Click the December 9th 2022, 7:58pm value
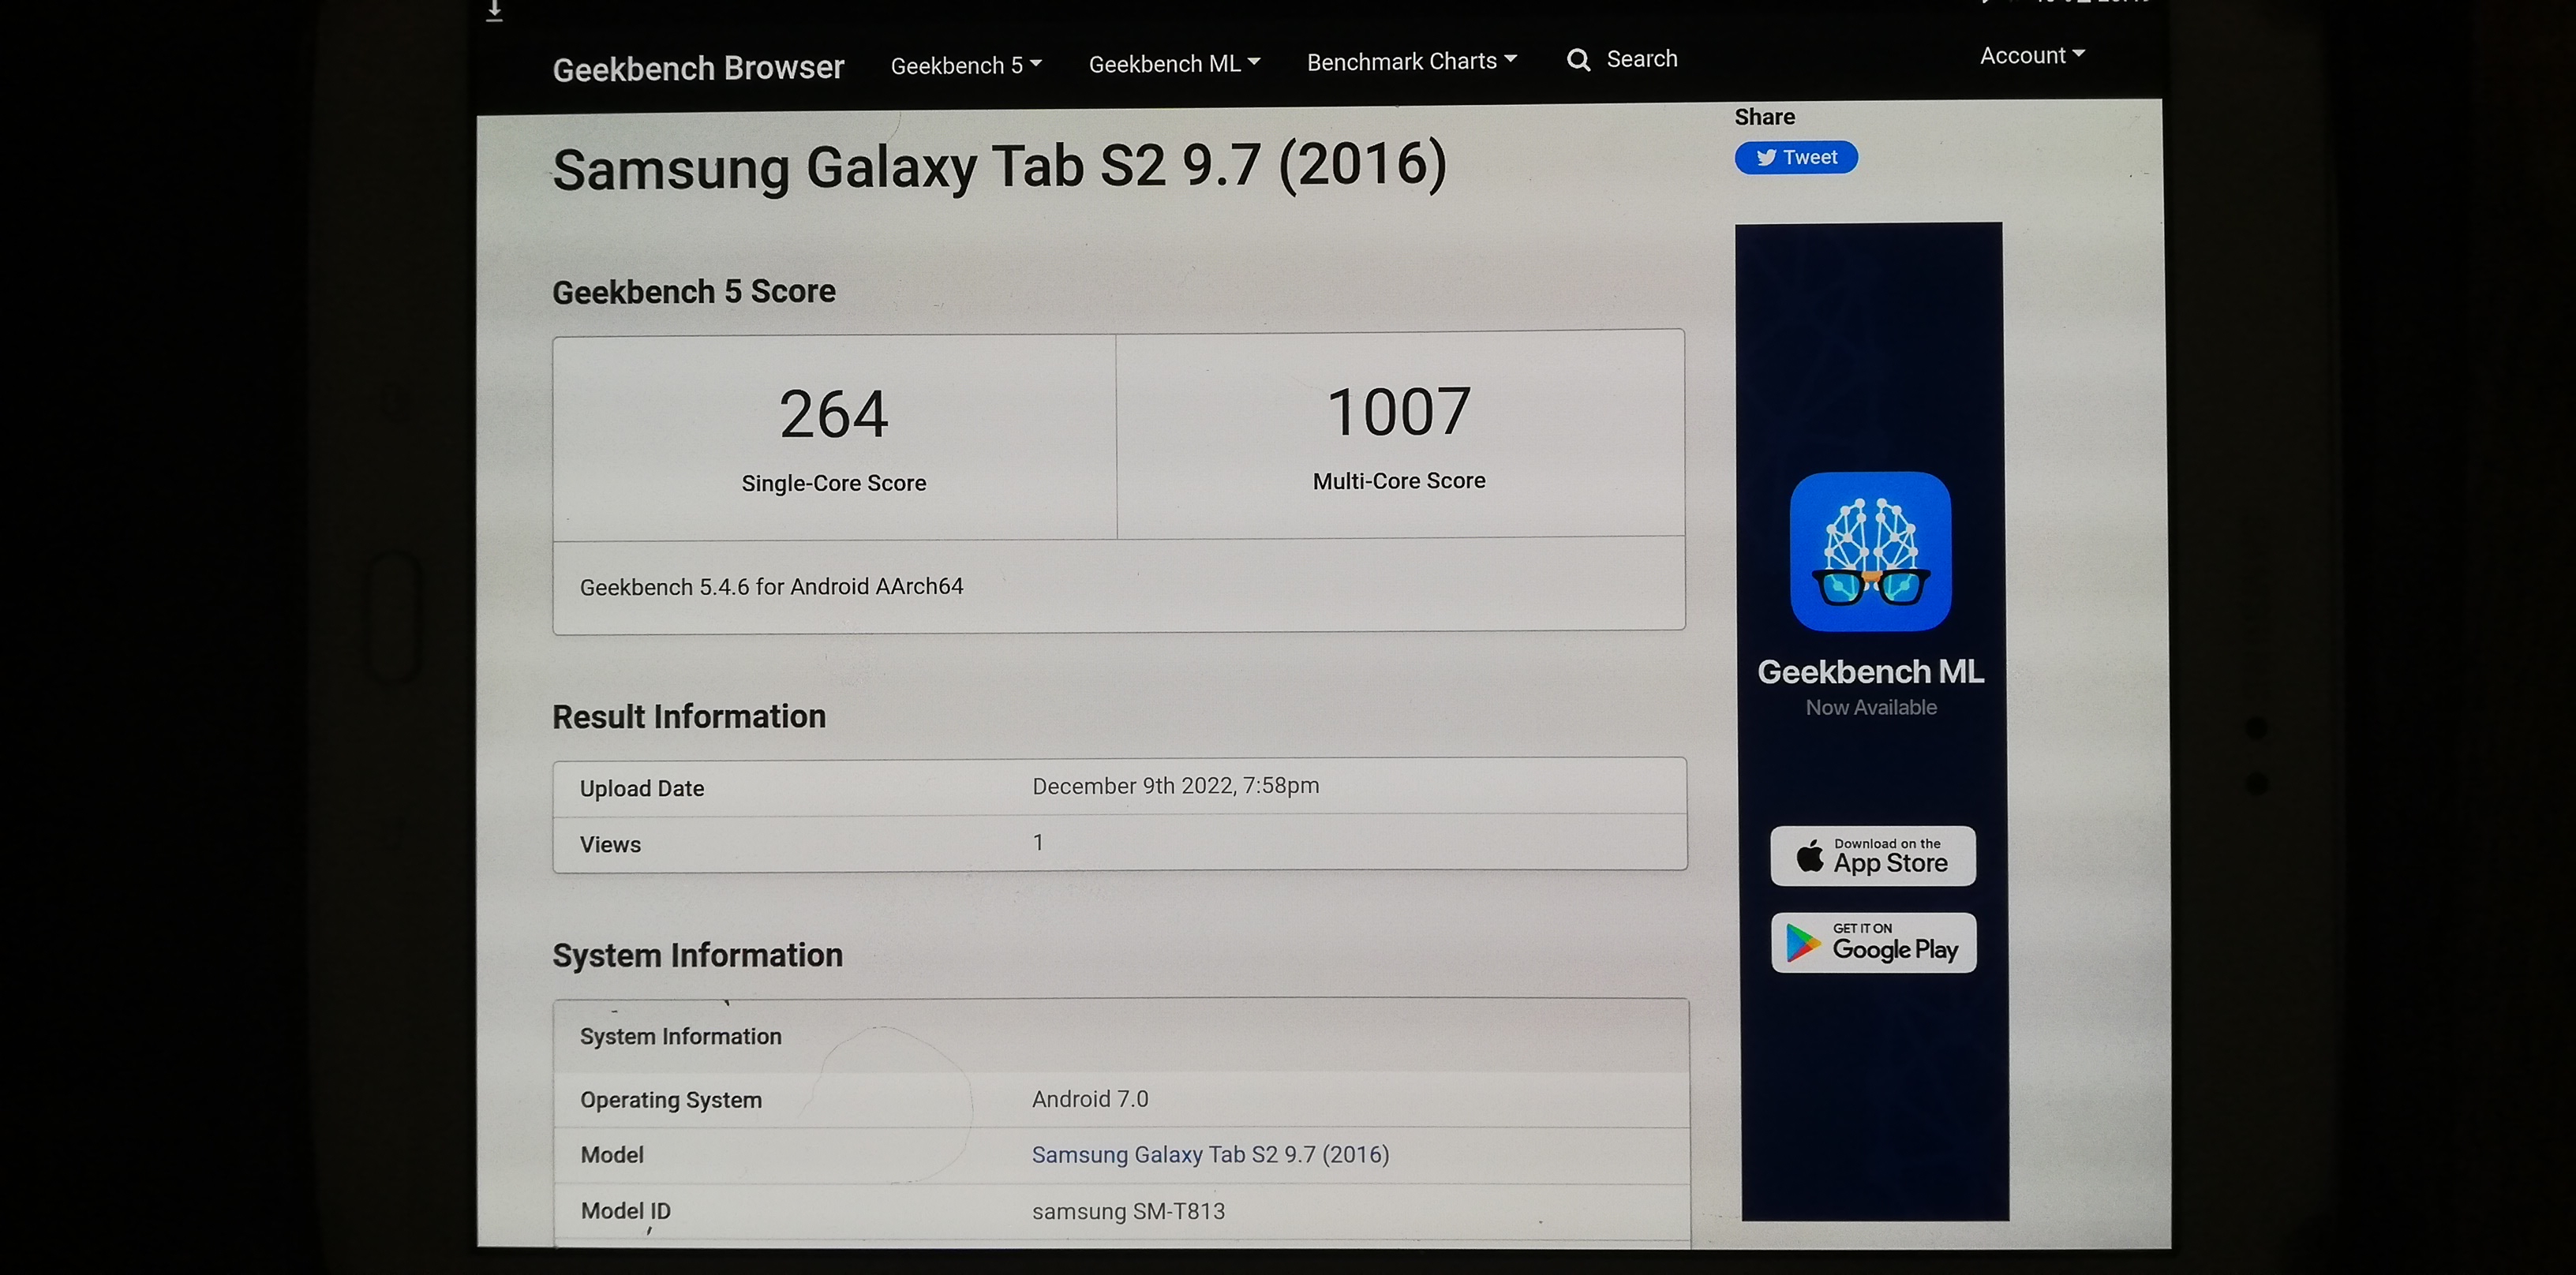 1175,786
